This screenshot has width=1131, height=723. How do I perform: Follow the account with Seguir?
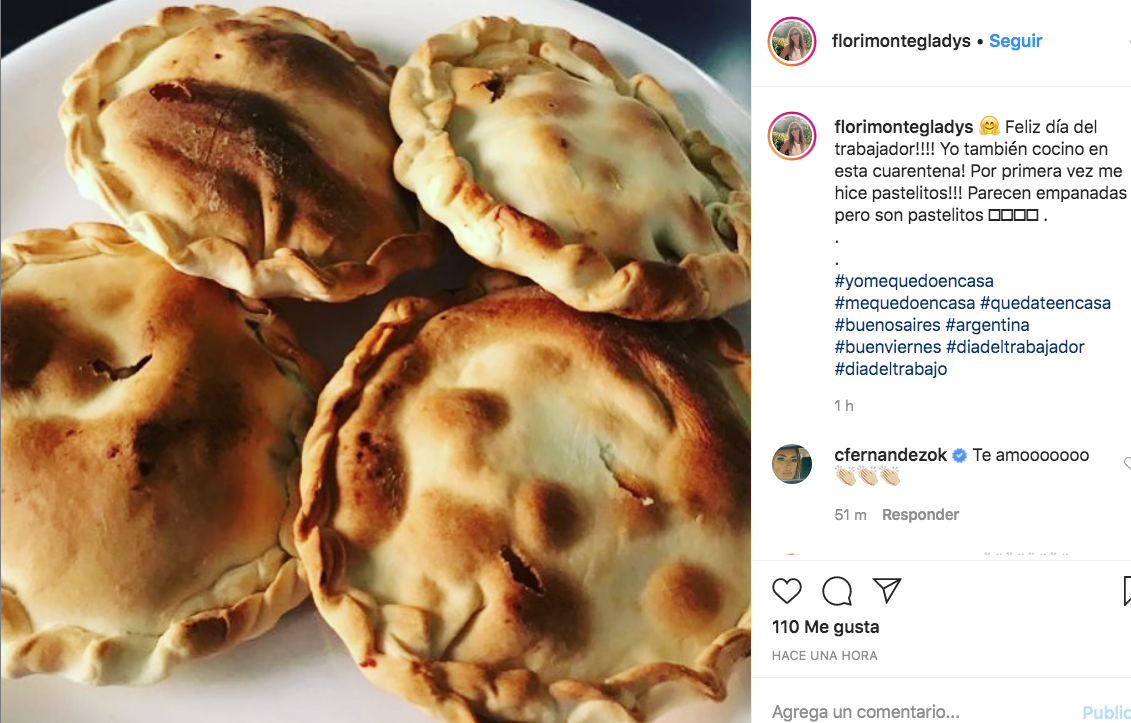[x=1016, y=41]
